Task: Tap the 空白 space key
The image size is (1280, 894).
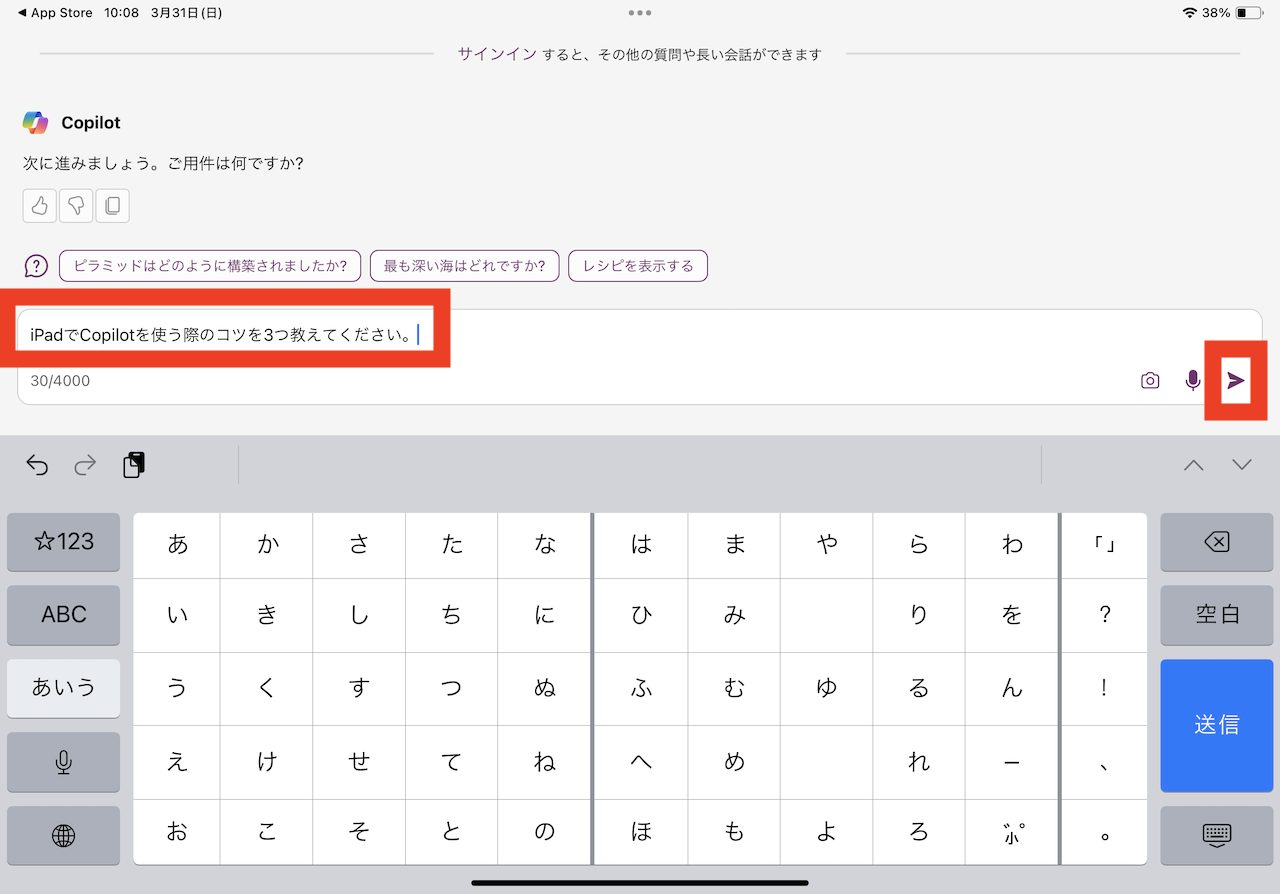Action: point(1217,615)
